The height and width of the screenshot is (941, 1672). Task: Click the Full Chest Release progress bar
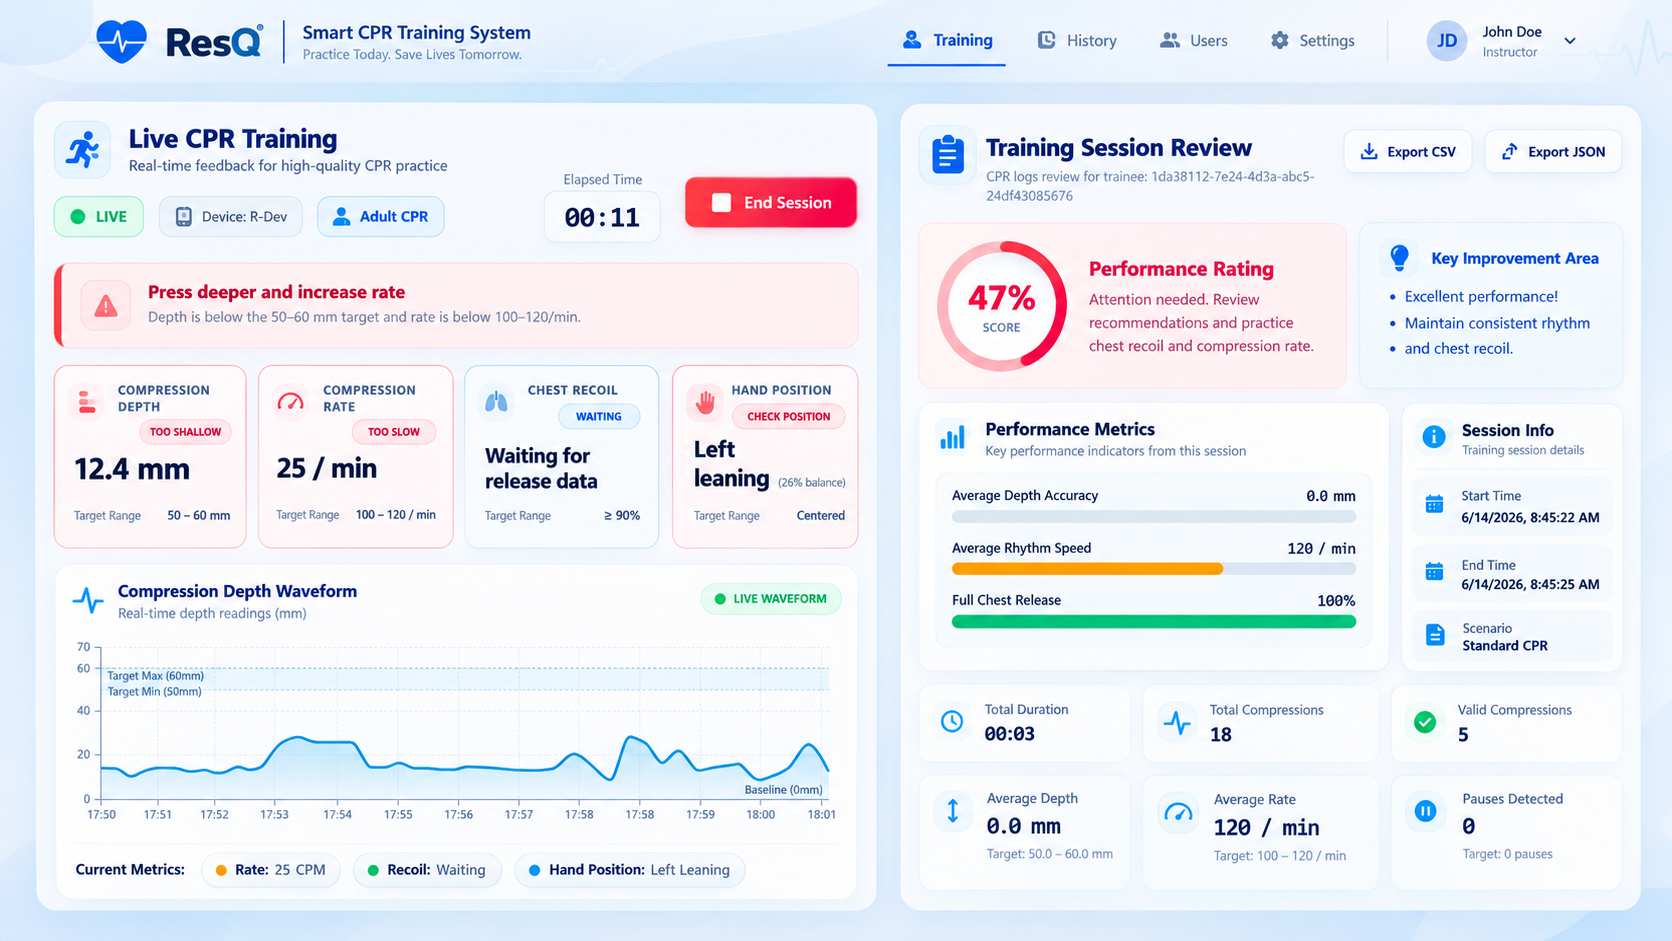[1154, 621]
